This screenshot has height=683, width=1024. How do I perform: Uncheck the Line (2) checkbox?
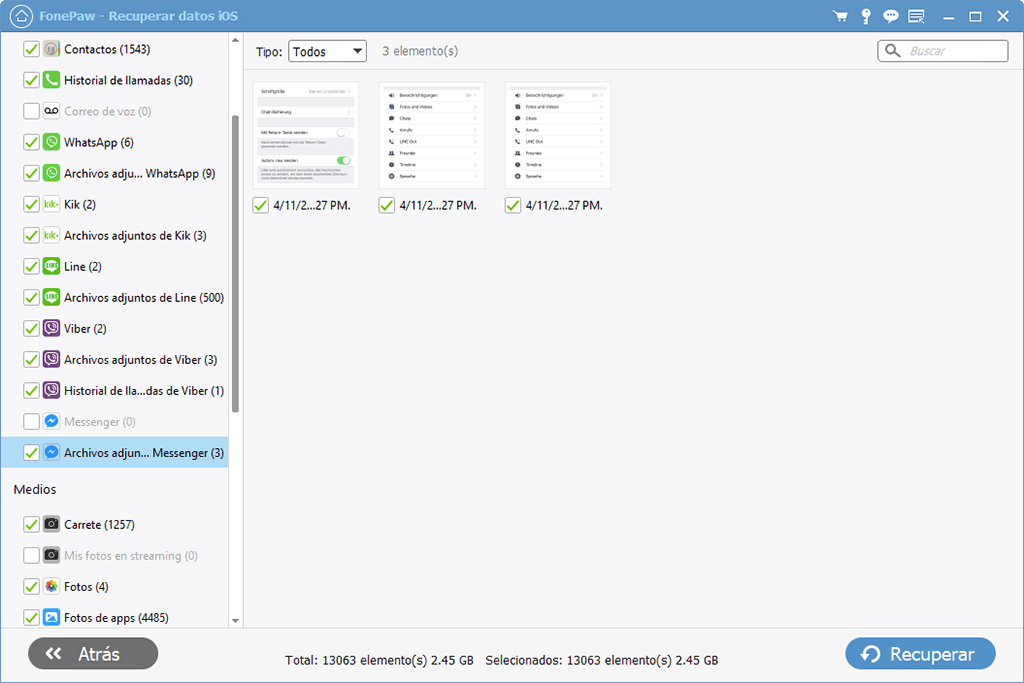(x=31, y=266)
